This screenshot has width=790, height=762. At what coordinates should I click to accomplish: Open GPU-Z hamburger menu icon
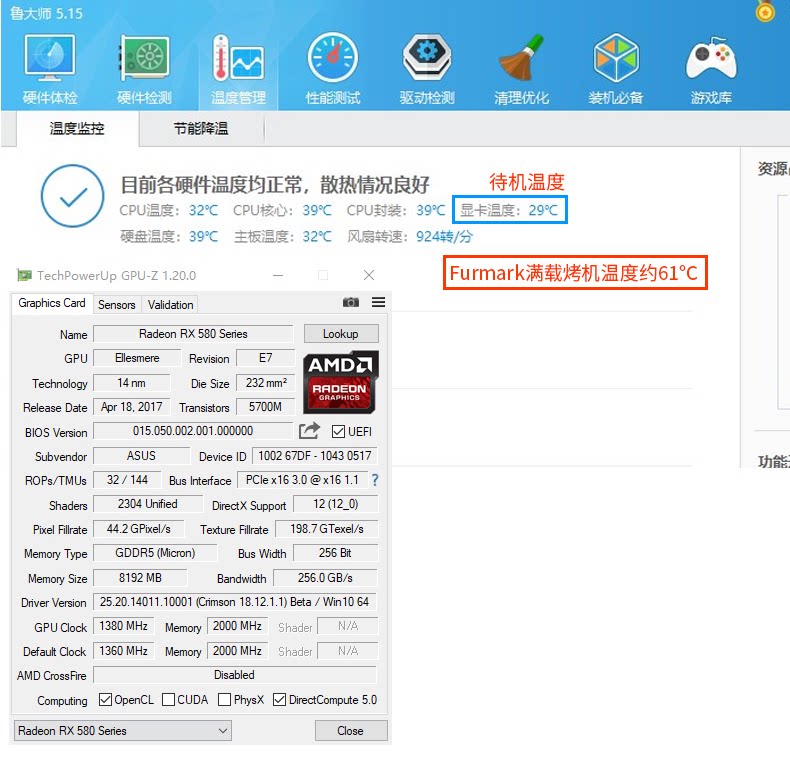click(x=378, y=302)
